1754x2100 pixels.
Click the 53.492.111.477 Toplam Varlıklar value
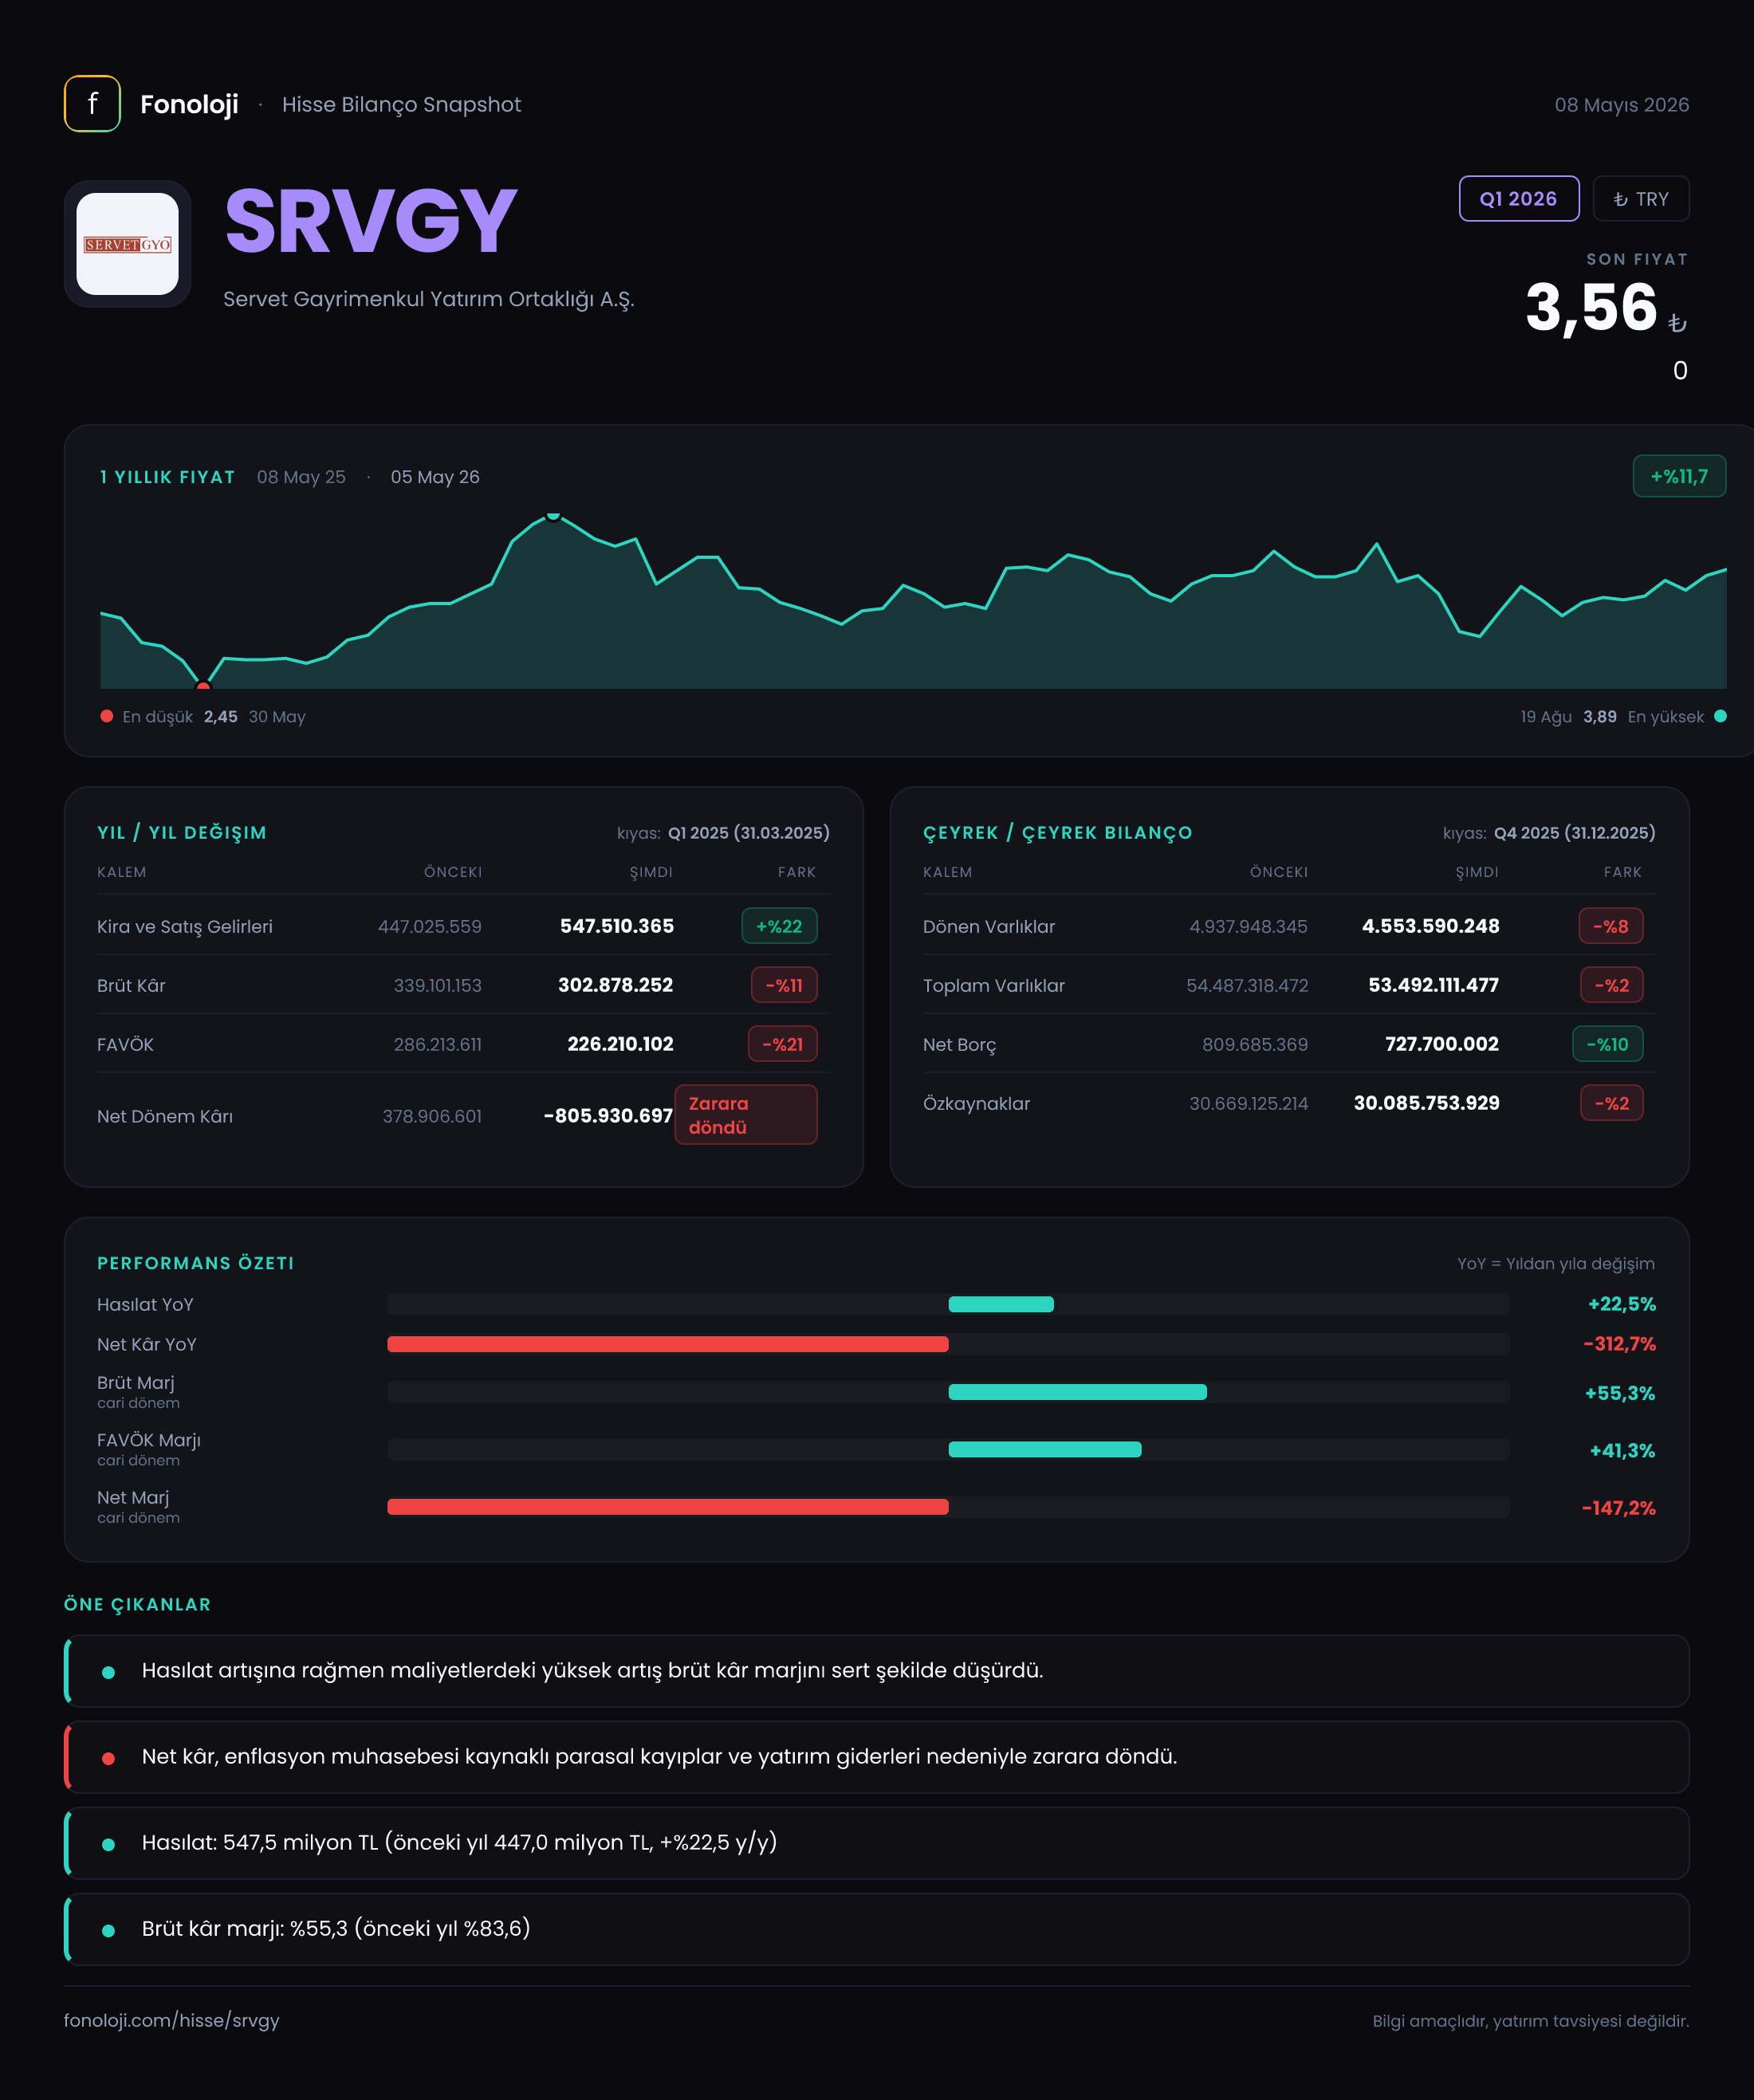1434,985
